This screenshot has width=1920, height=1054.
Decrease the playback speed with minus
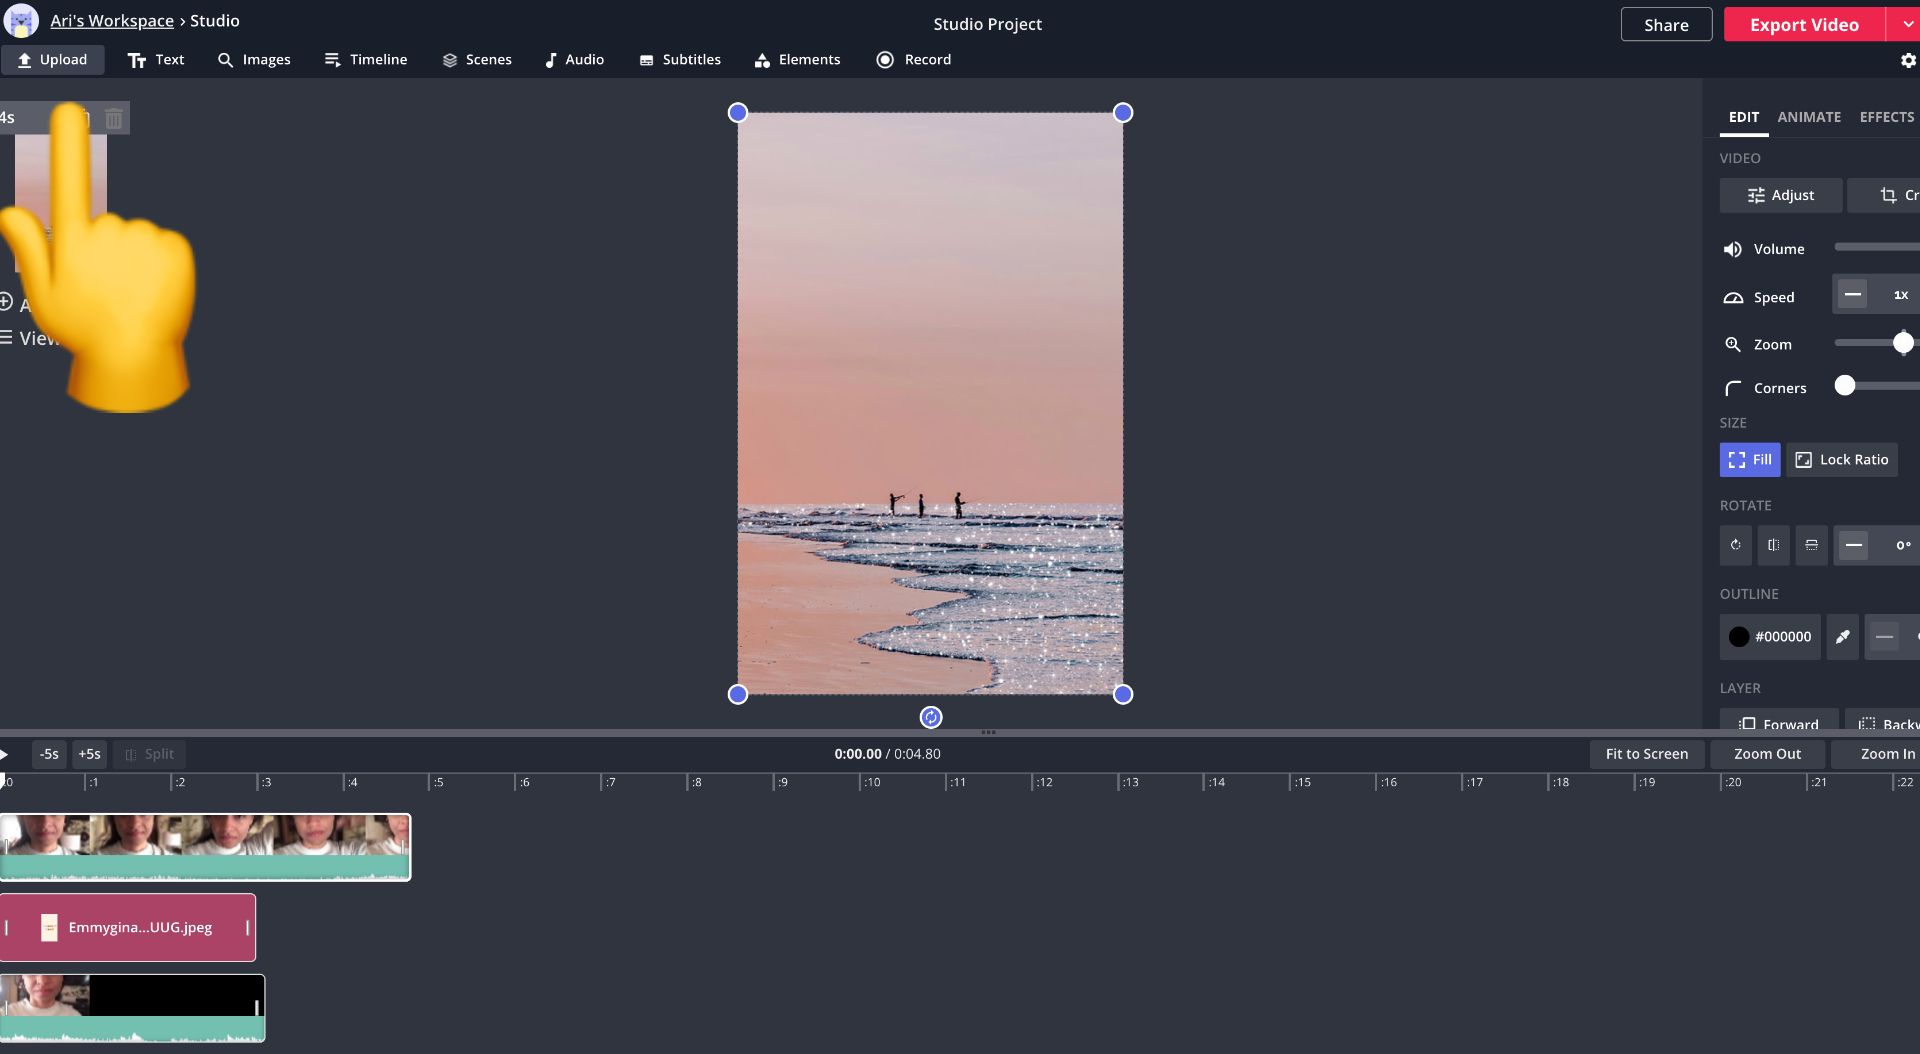pos(1852,295)
